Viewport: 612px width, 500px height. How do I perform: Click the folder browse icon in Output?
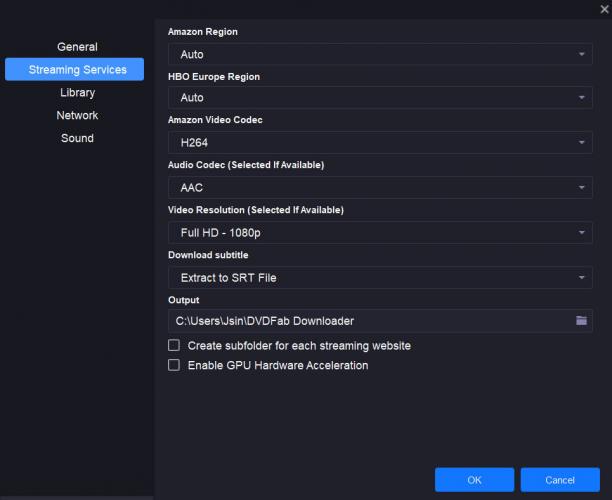[581, 320]
